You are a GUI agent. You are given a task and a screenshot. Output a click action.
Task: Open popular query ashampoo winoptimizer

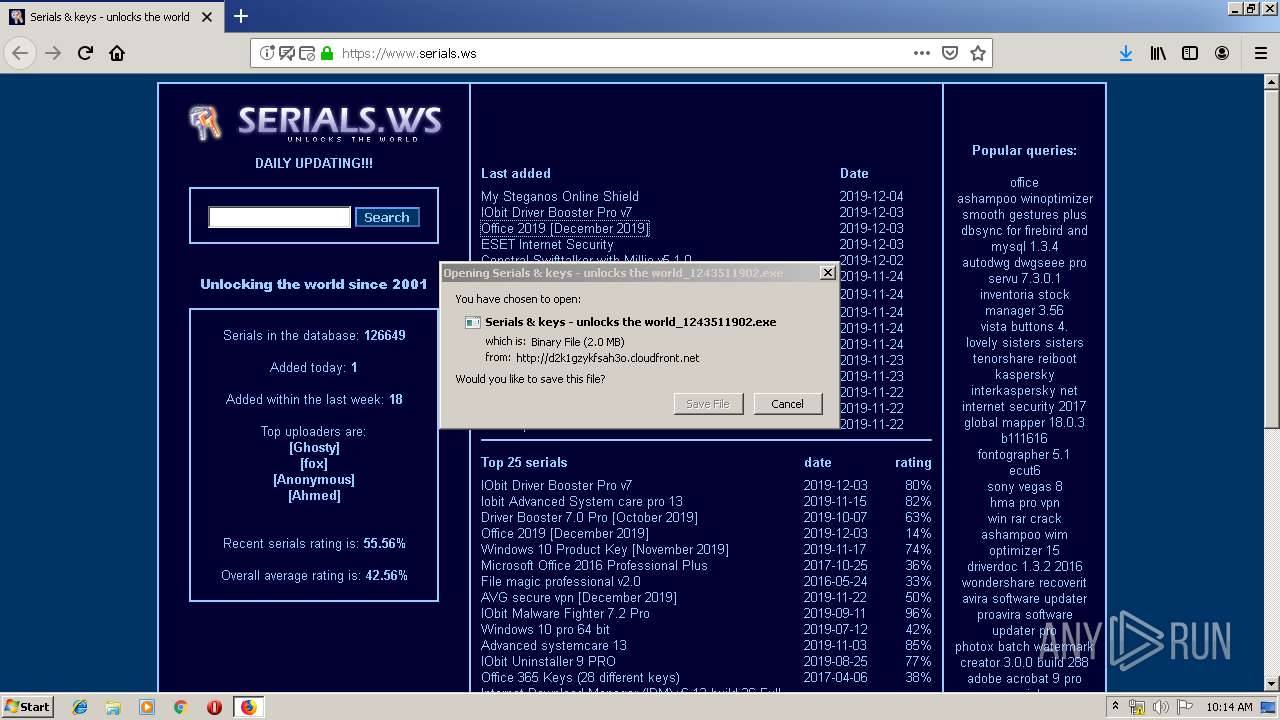click(1024, 198)
